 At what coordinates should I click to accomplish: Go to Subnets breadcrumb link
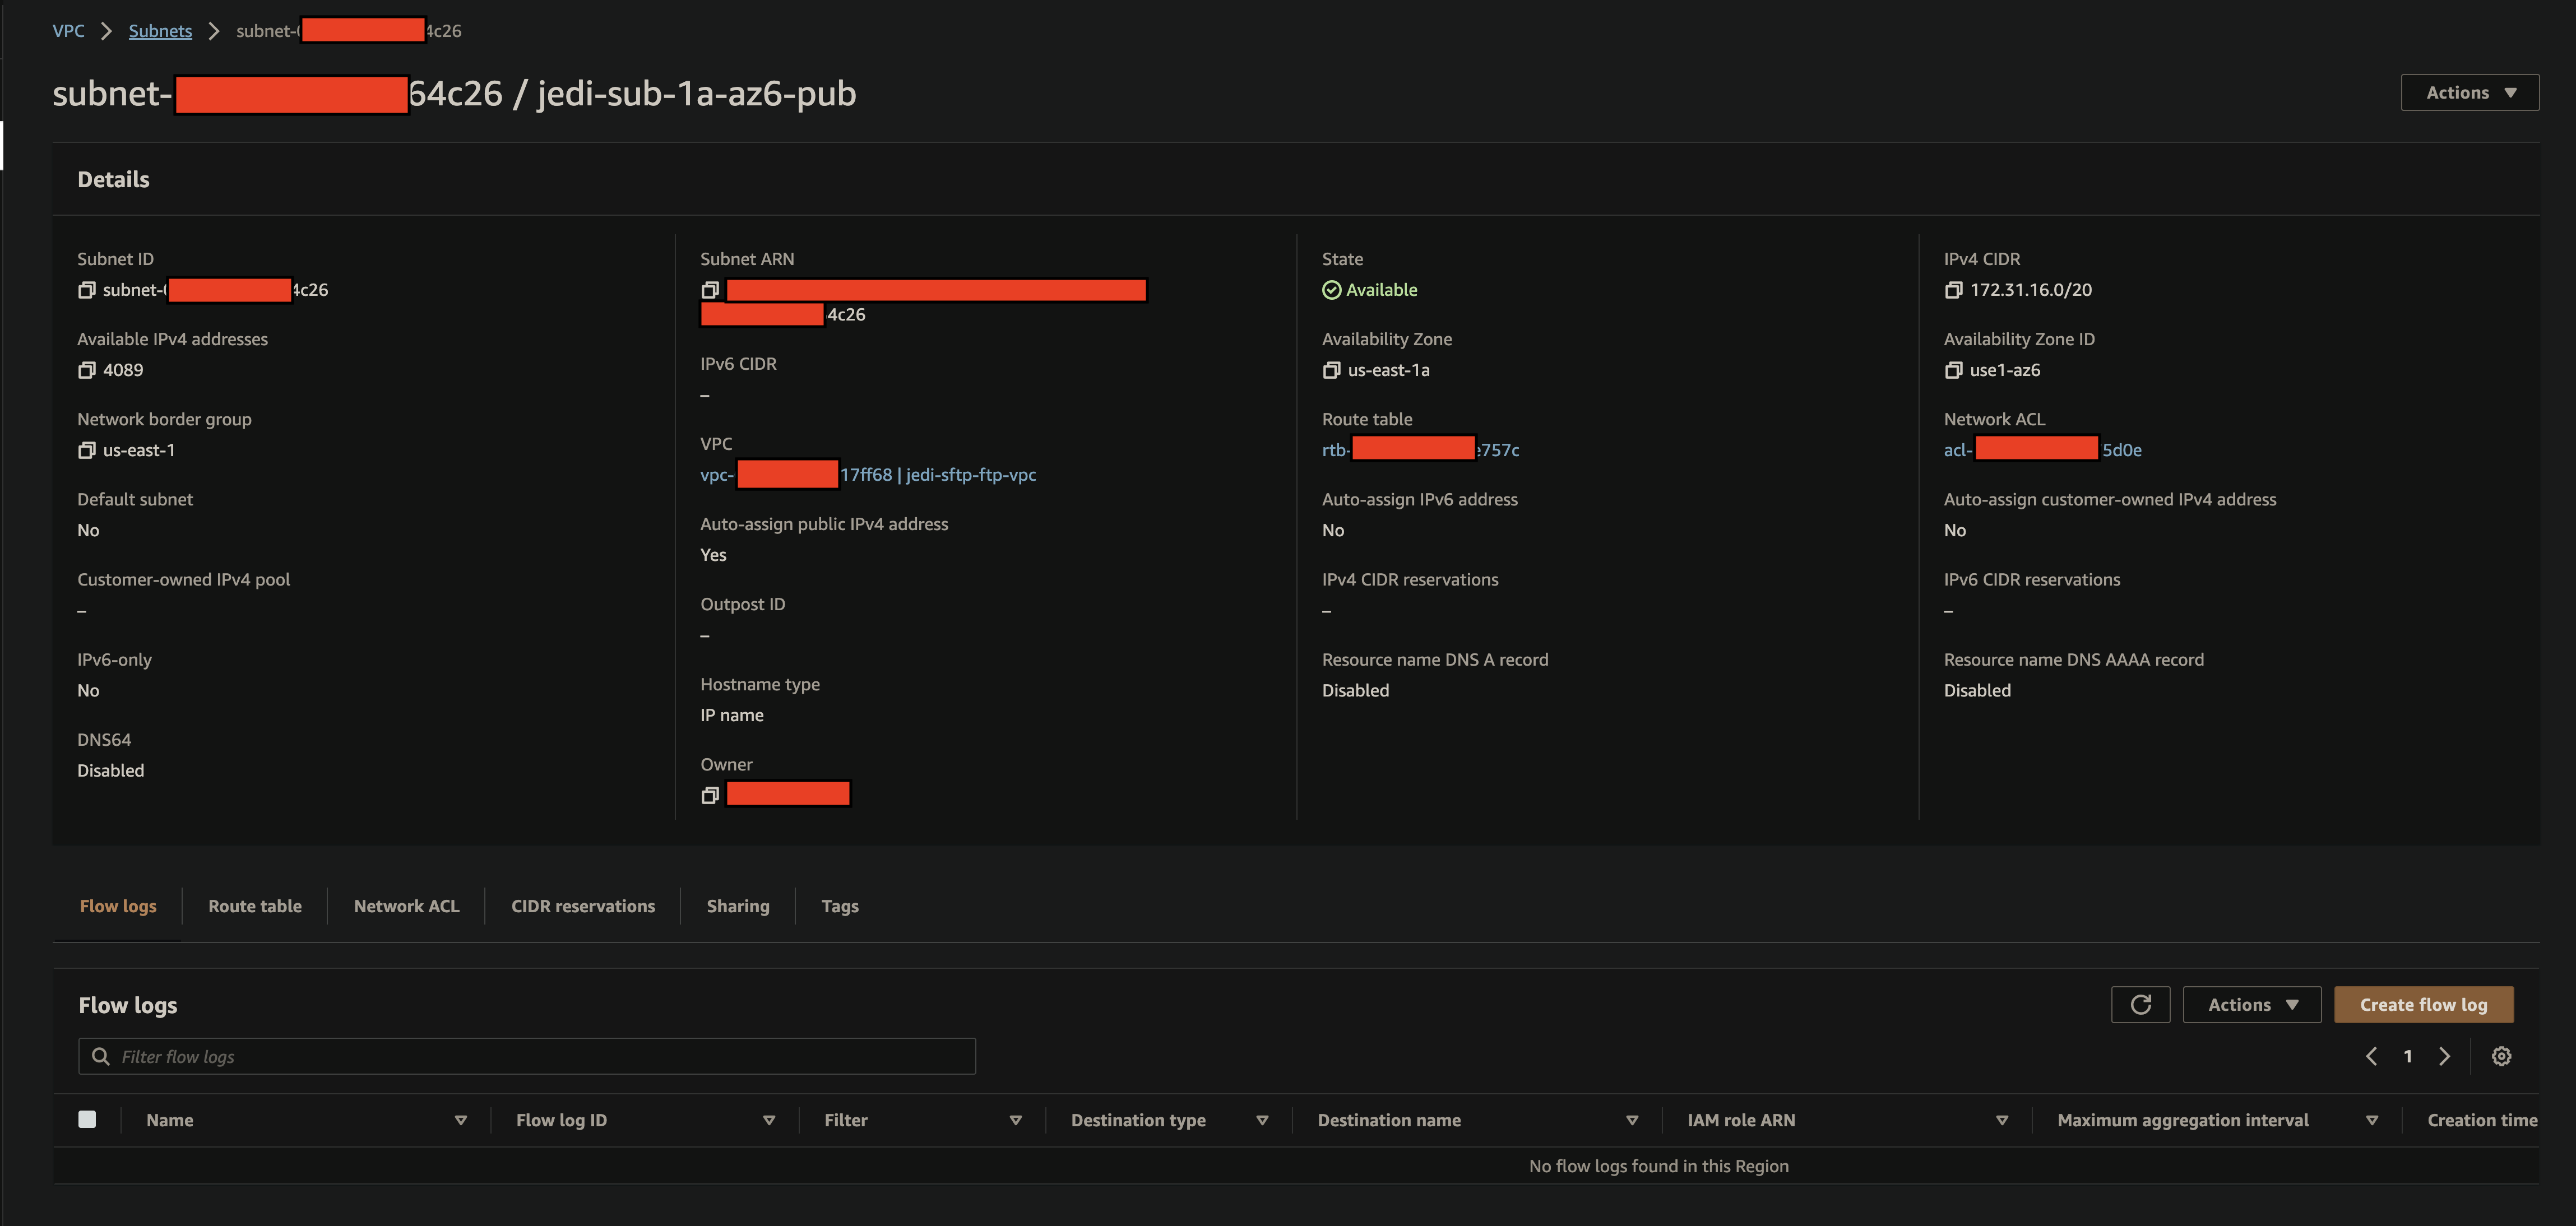[x=160, y=31]
